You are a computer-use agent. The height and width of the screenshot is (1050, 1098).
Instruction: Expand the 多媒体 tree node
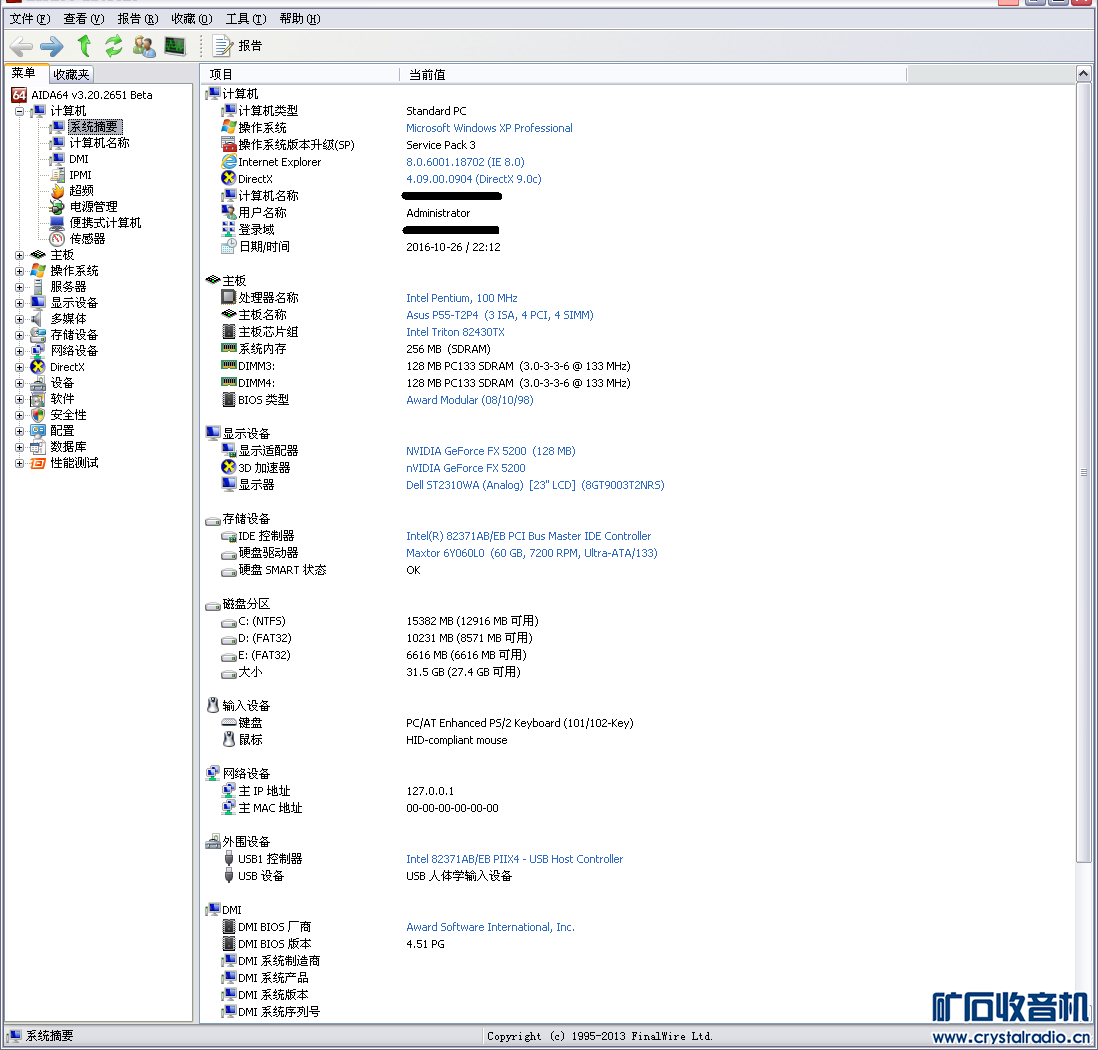20,319
